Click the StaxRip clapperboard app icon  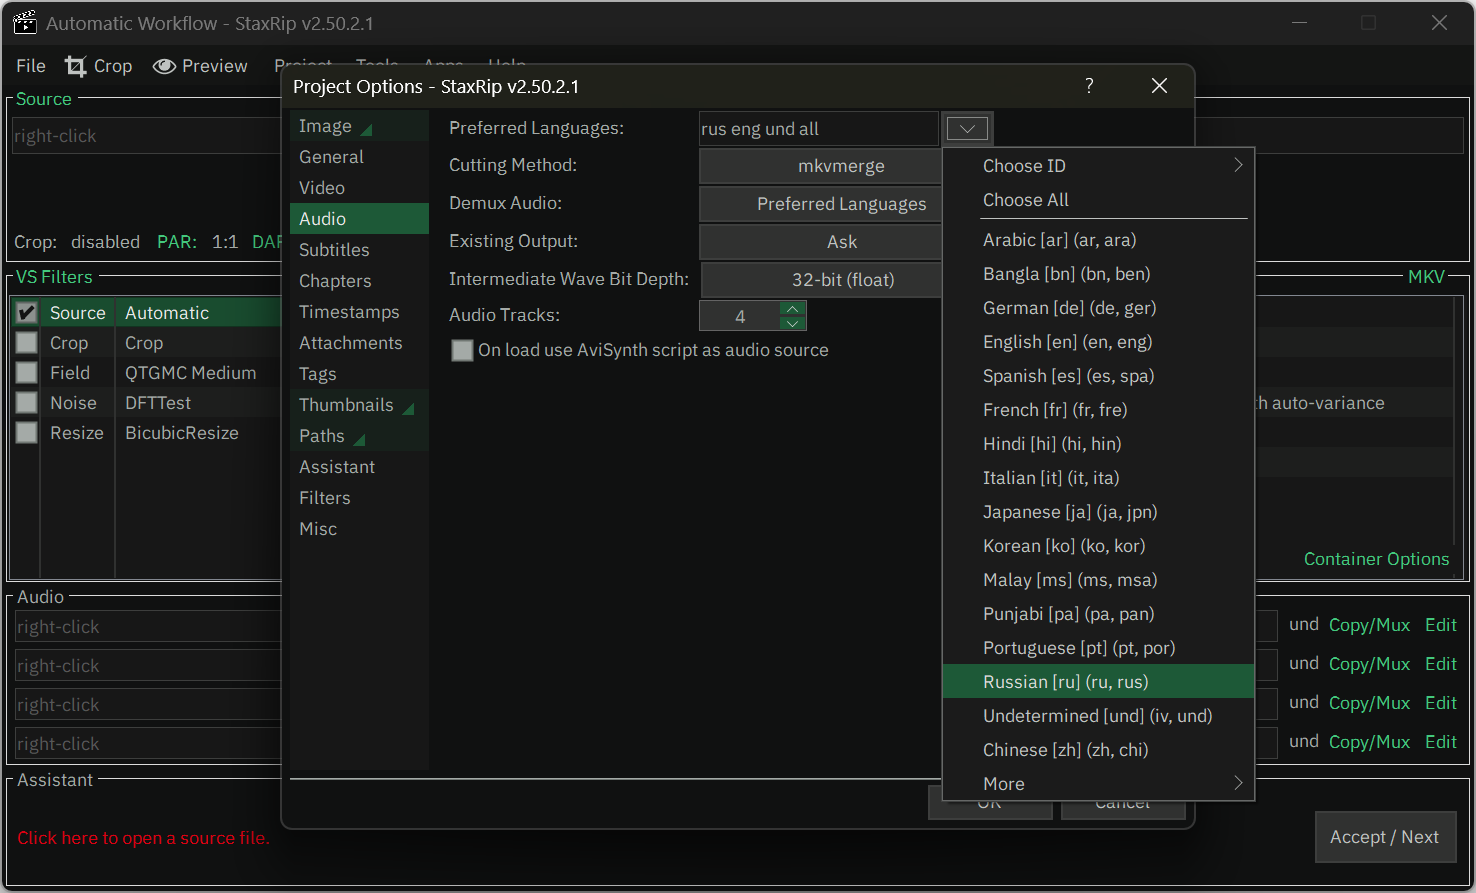coord(24,23)
